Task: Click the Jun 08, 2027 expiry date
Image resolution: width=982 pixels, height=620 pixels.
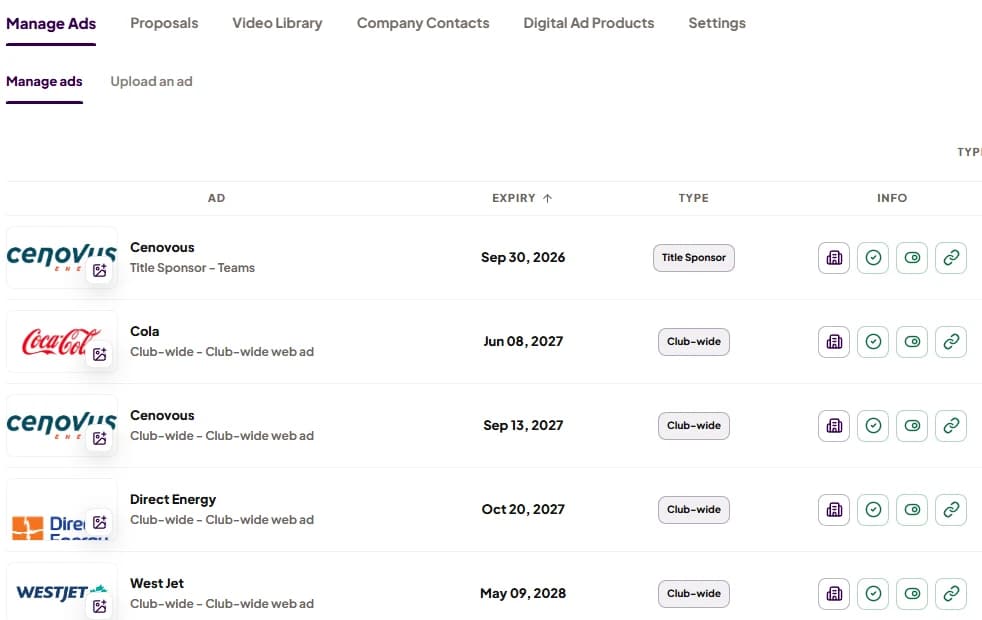Action: [x=523, y=341]
